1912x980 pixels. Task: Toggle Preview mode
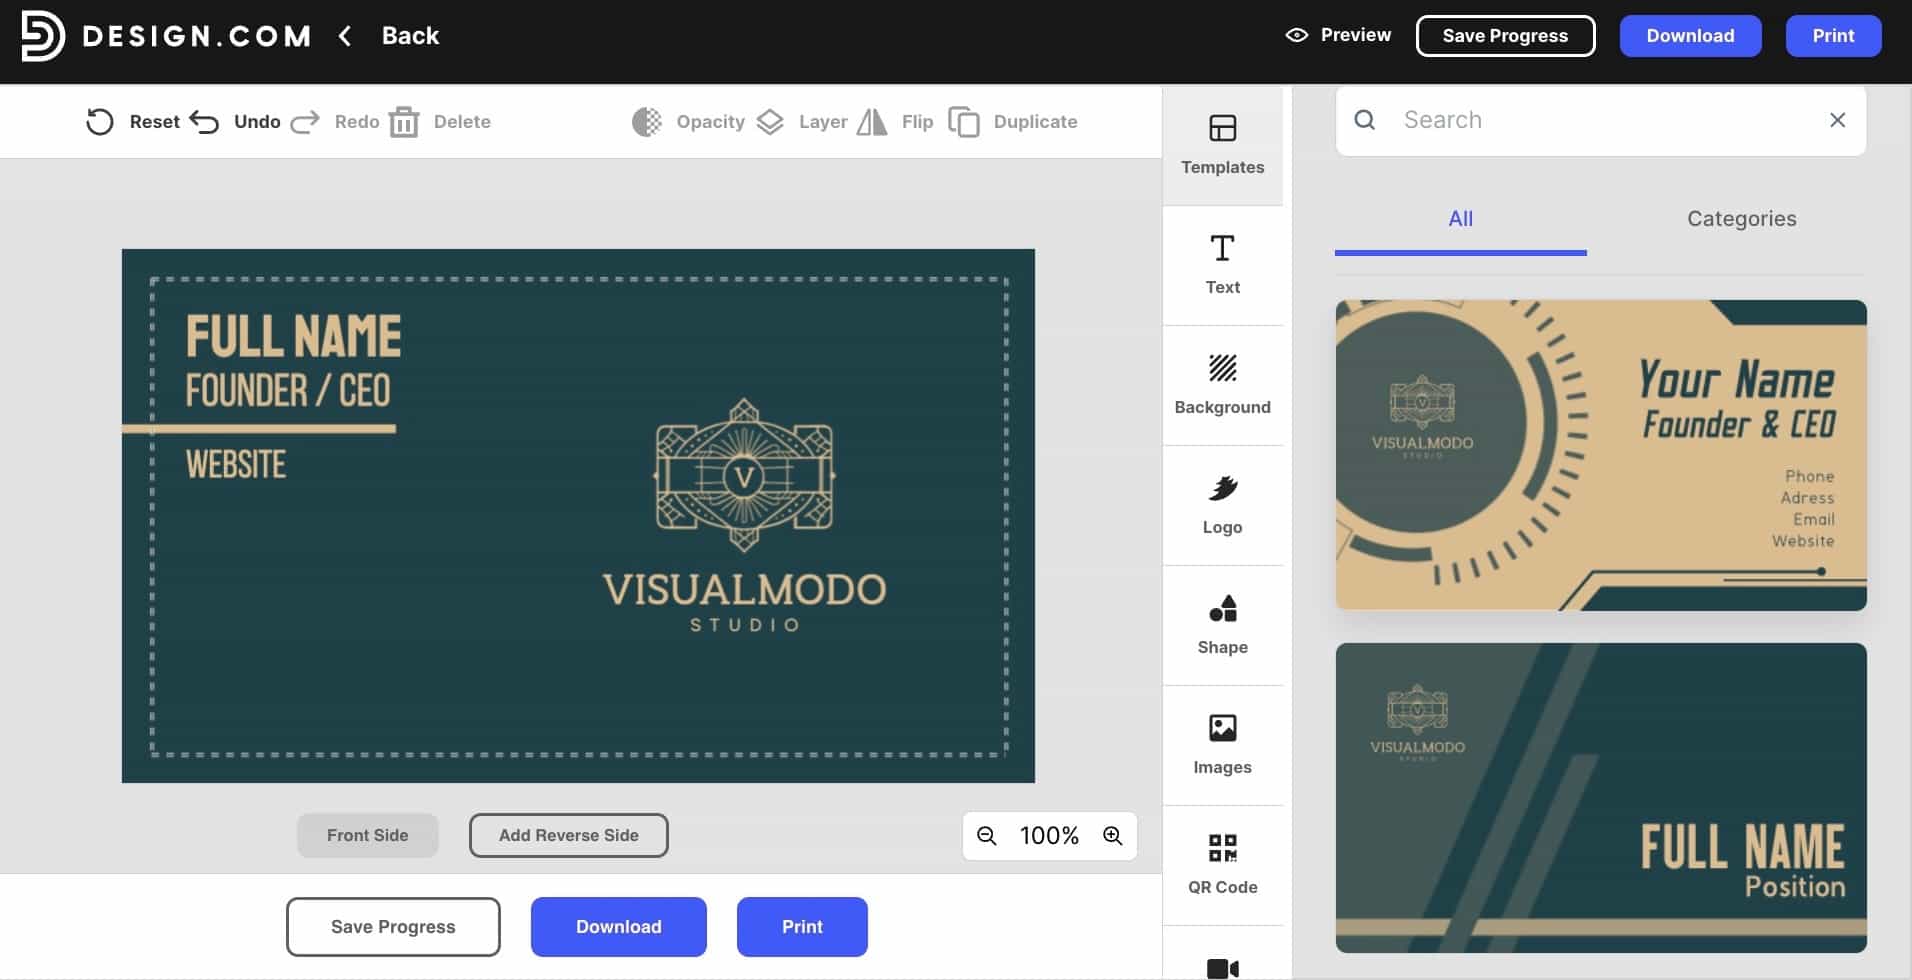coord(1338,34)
